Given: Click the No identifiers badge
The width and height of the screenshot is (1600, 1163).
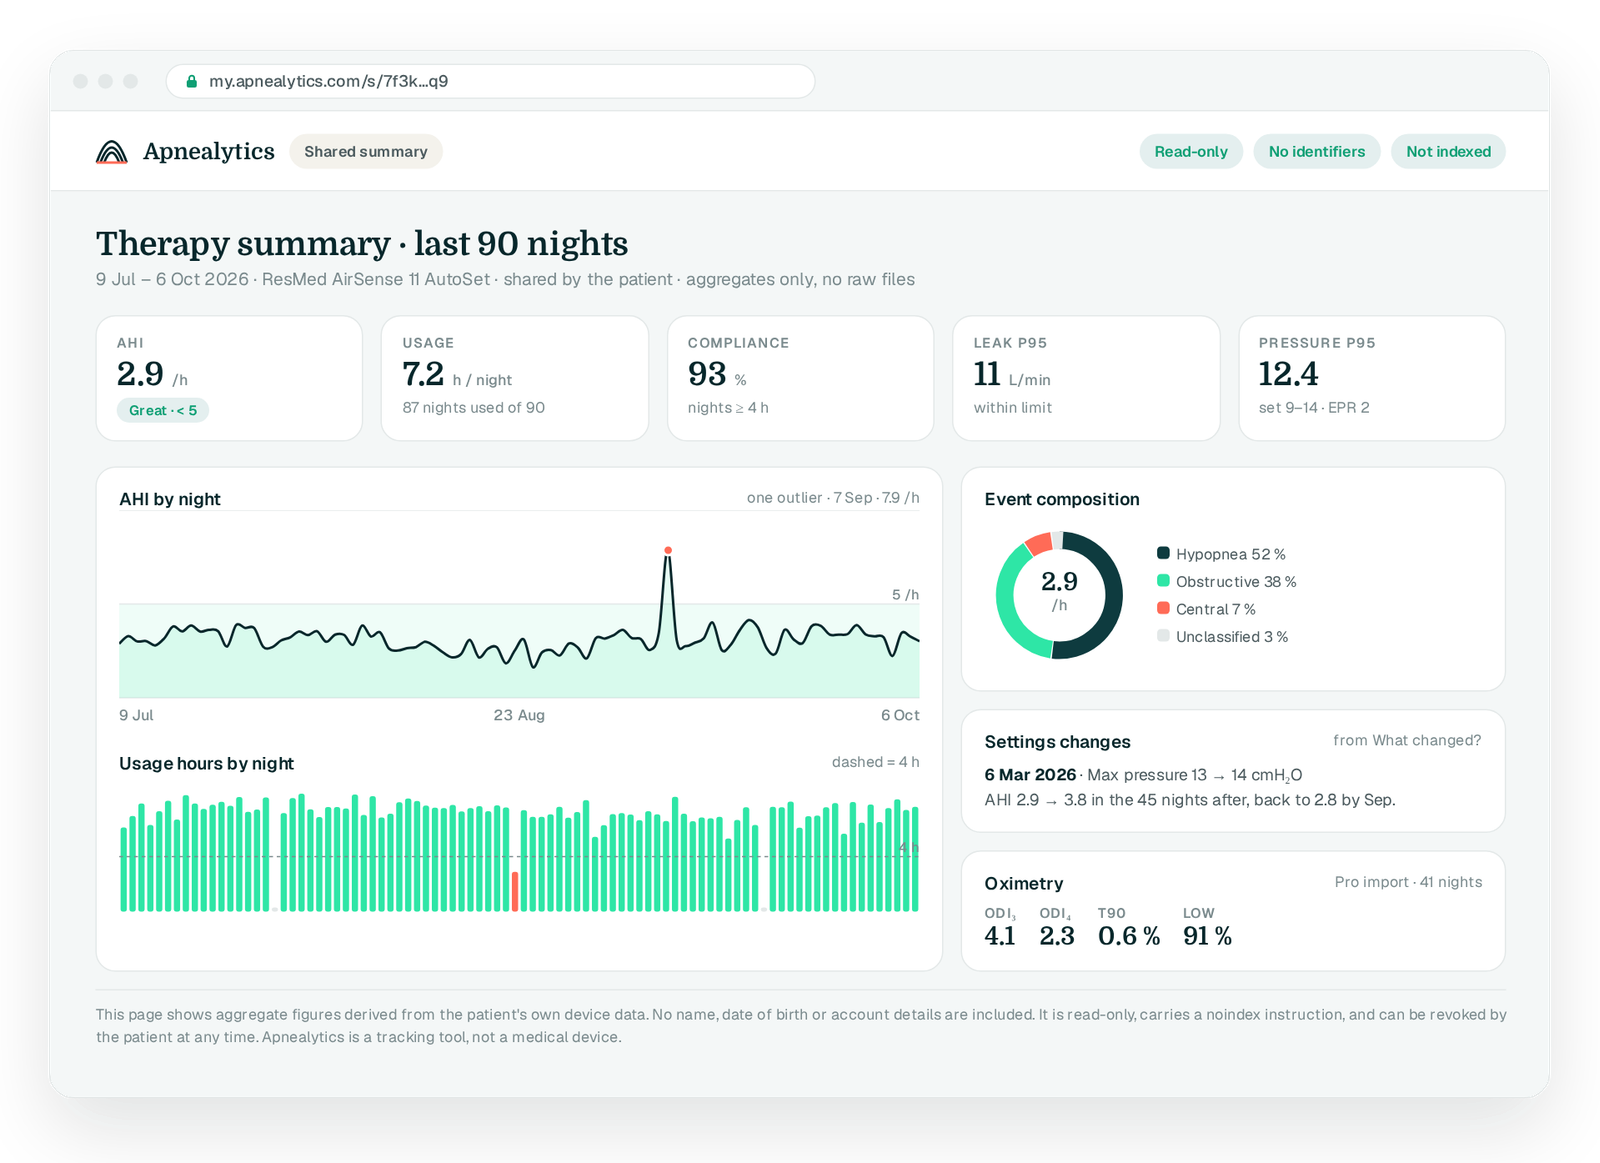Looking at the screenshot, I should (x=1317, y=151).
